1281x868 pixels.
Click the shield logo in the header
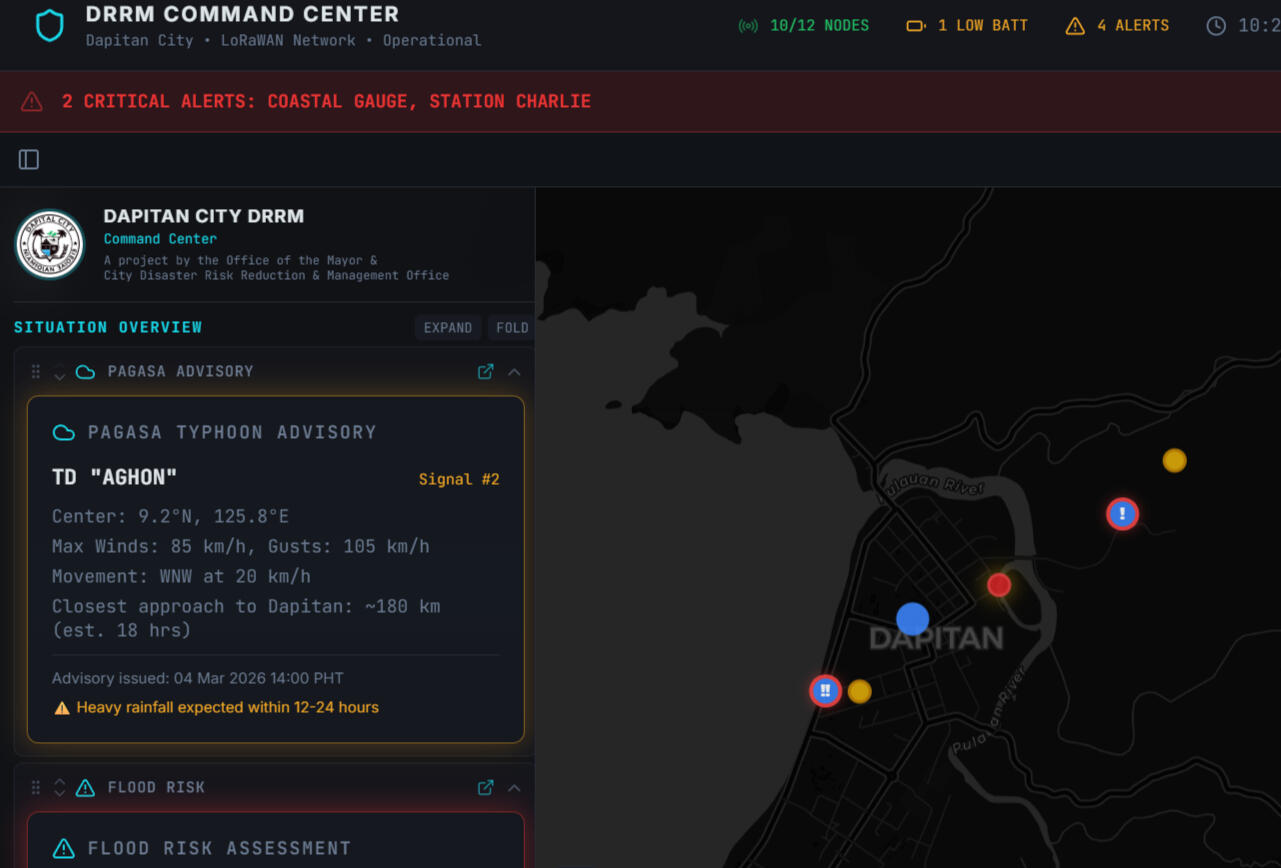pos(49,26)
